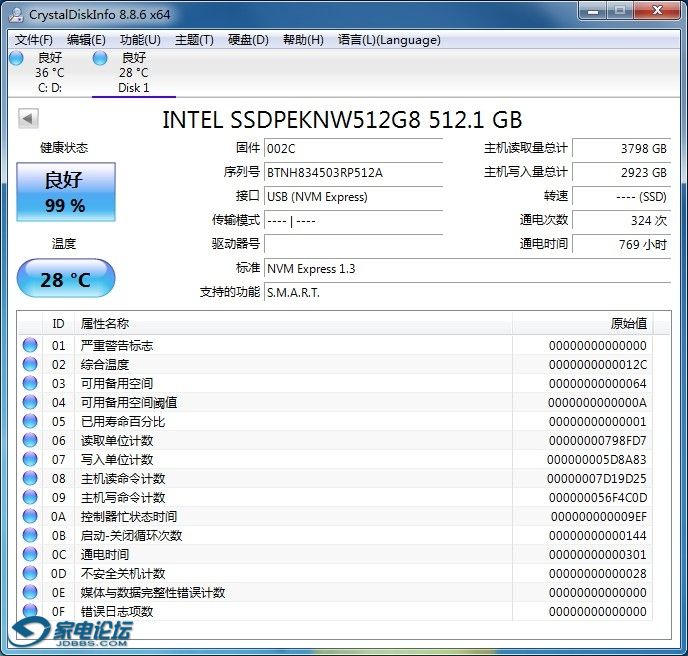
Task: Click the status orb for row 04
Action: (30, 402)
